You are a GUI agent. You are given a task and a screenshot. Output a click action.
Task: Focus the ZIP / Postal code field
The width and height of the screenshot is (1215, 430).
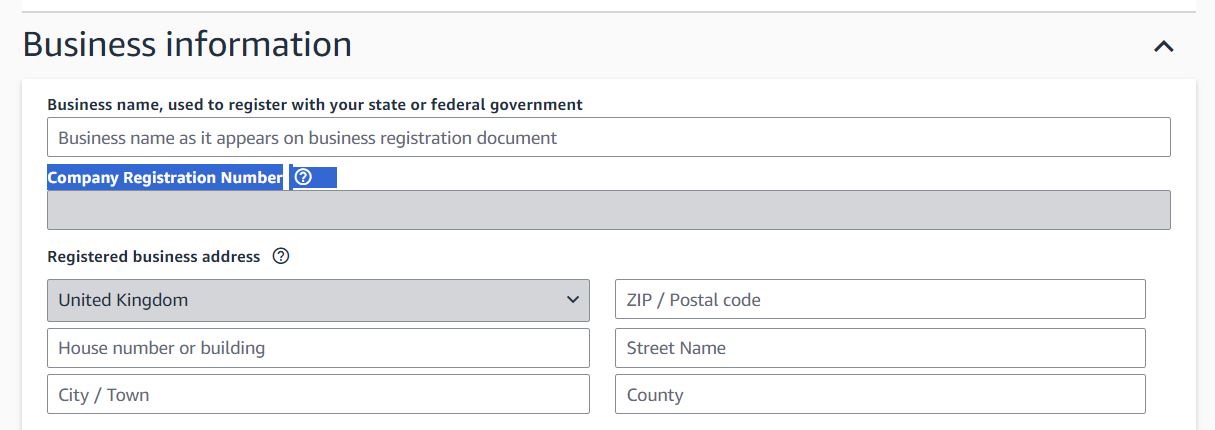(x=880, y=299)
